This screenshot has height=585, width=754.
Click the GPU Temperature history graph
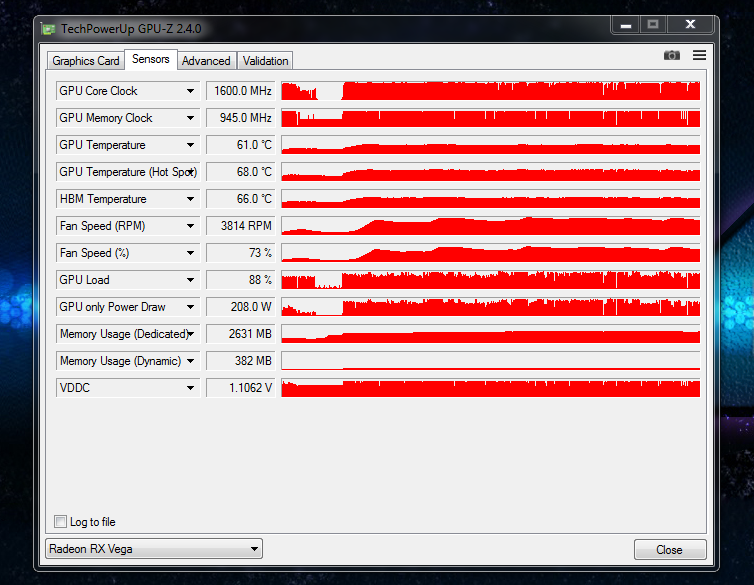(490, 145)
